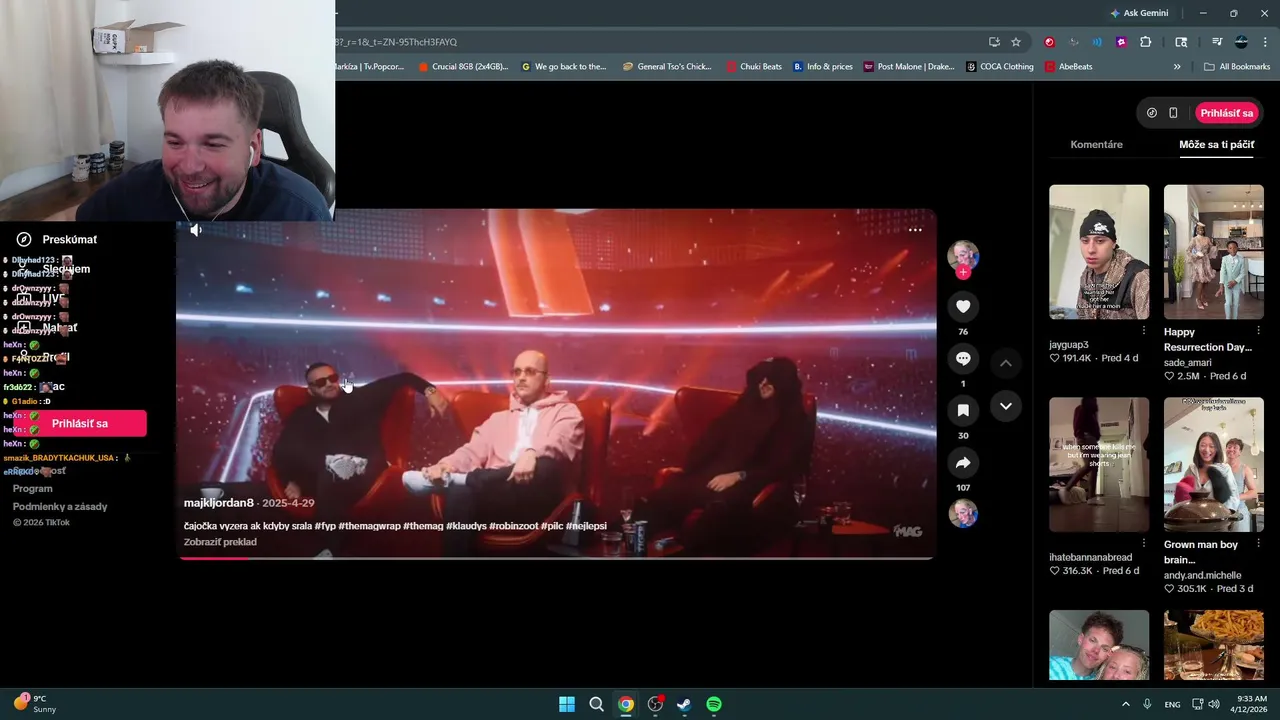
Task: Open the All Bookmarks folder
Action: (1237, 67)
